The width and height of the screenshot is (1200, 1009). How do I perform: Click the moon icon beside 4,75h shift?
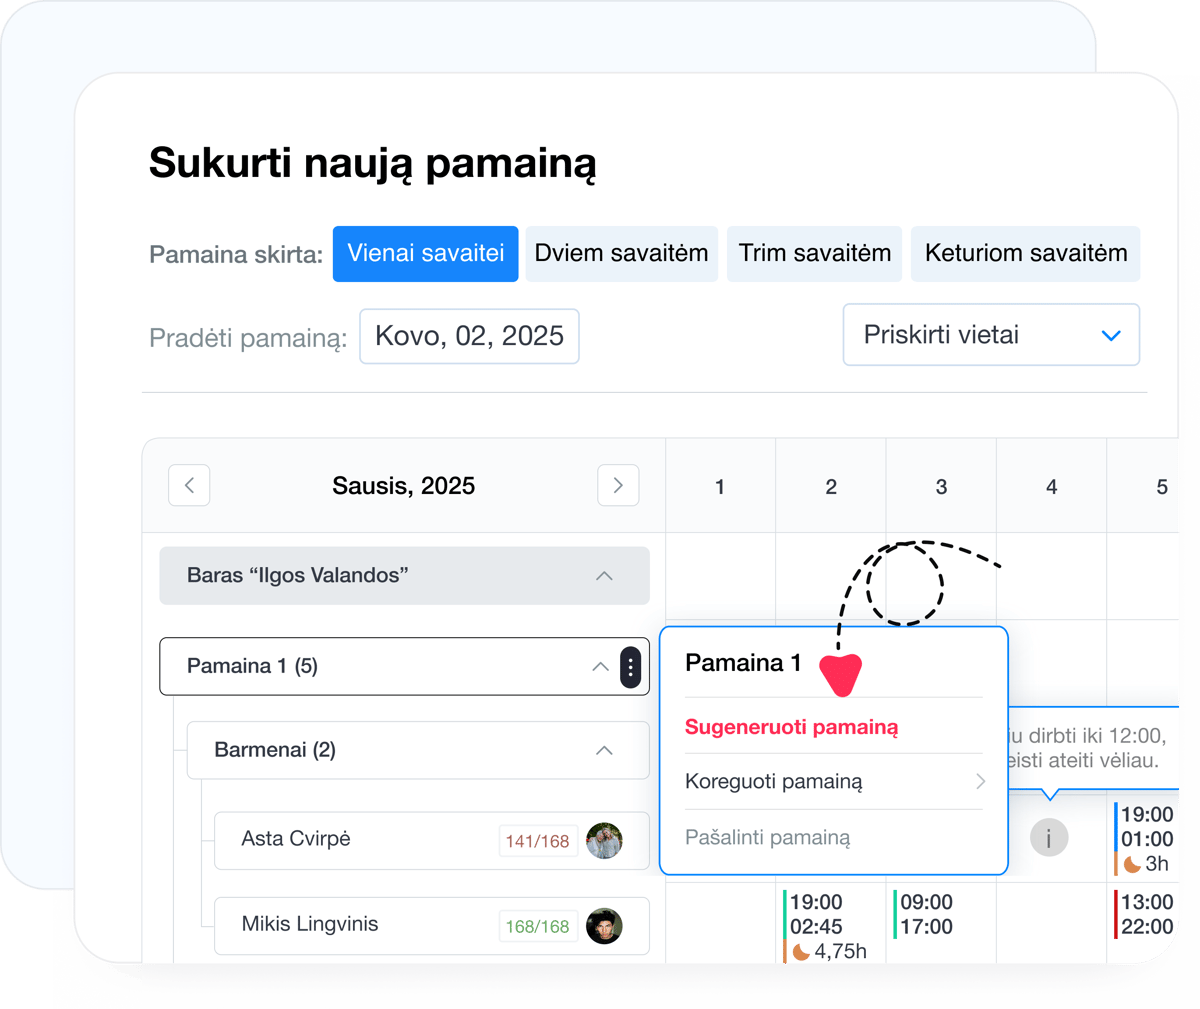[x=801, y=951]
